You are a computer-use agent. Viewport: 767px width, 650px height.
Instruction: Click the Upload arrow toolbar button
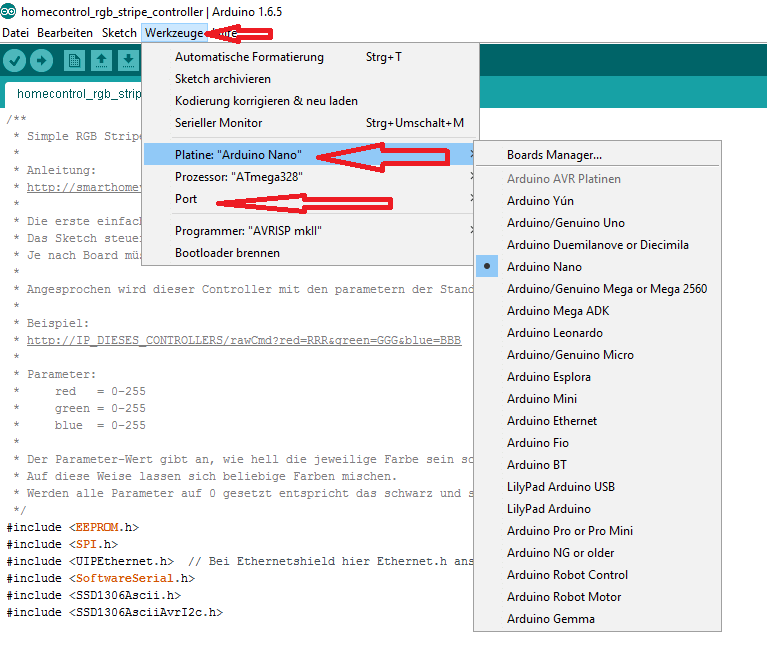point(42,61)
